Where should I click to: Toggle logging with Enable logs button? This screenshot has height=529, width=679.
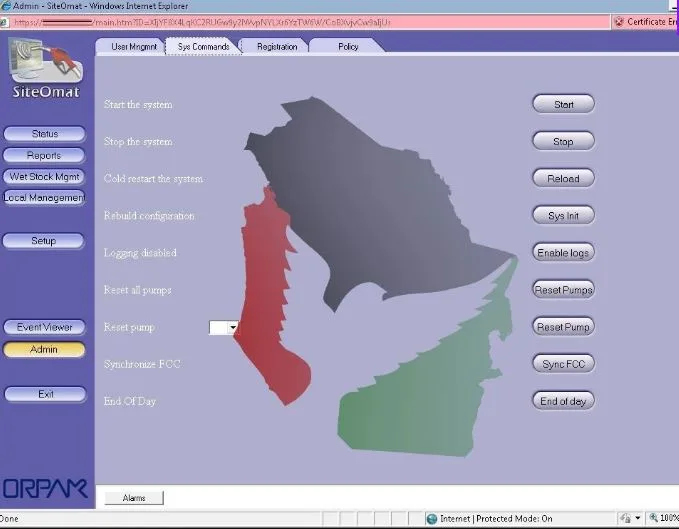click(x=563, y=253)
